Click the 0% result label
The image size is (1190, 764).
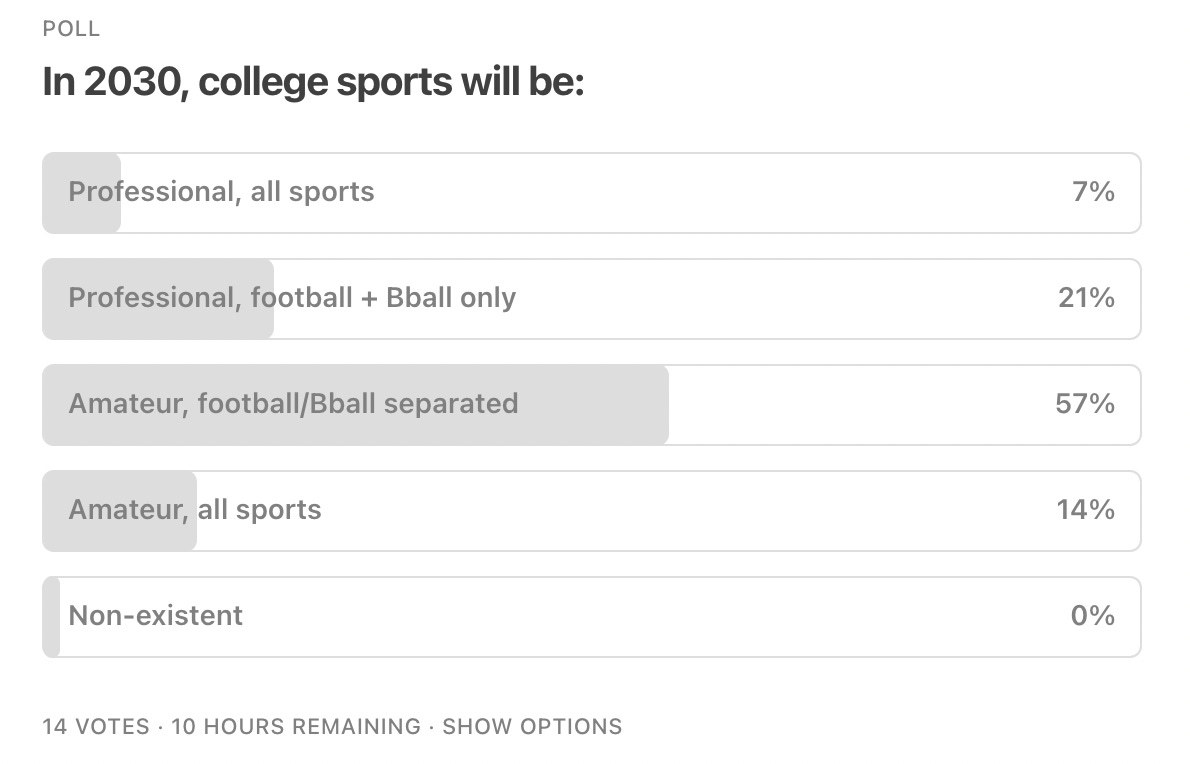(1092, 615)
